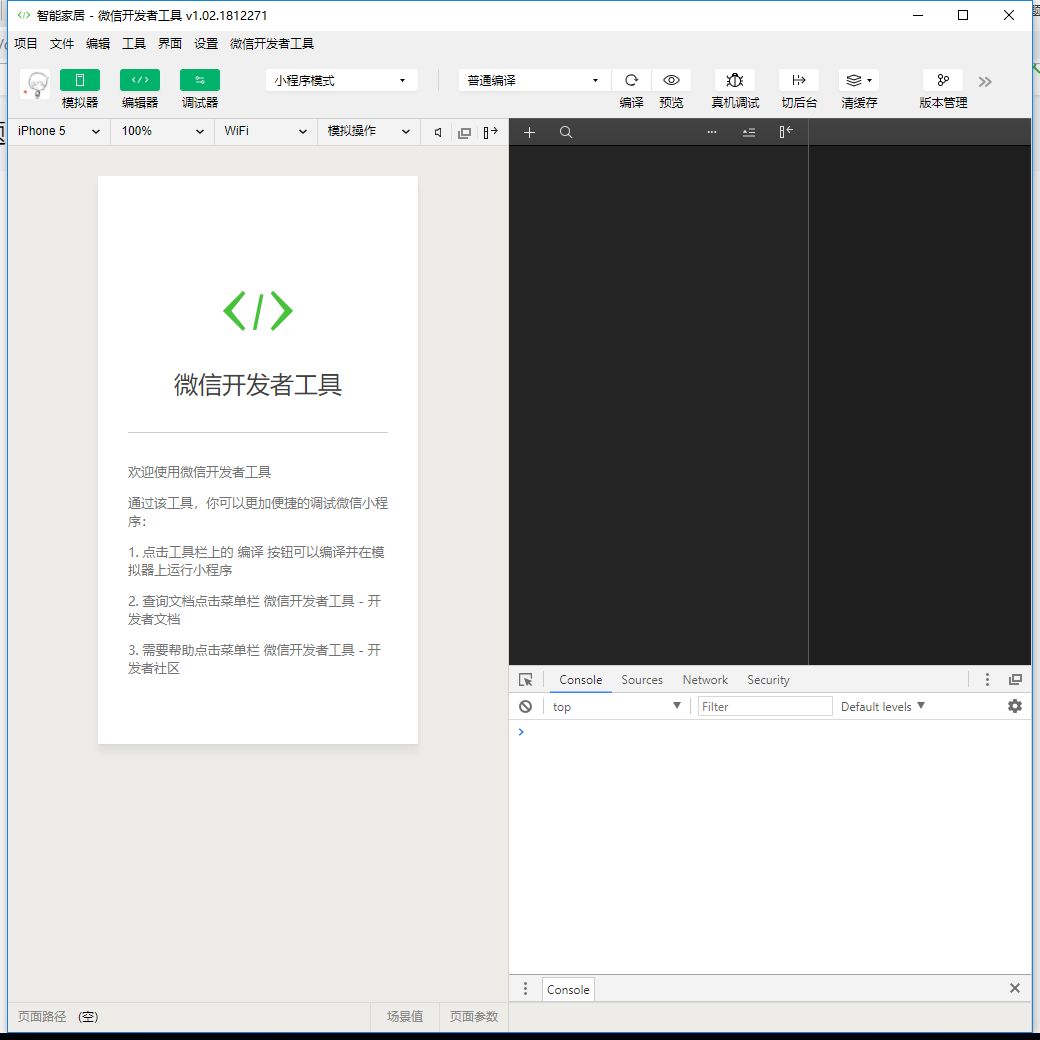Open the 设置 menu
The height and width of the screenshot is (1040, 1040).
click(206, 44)
